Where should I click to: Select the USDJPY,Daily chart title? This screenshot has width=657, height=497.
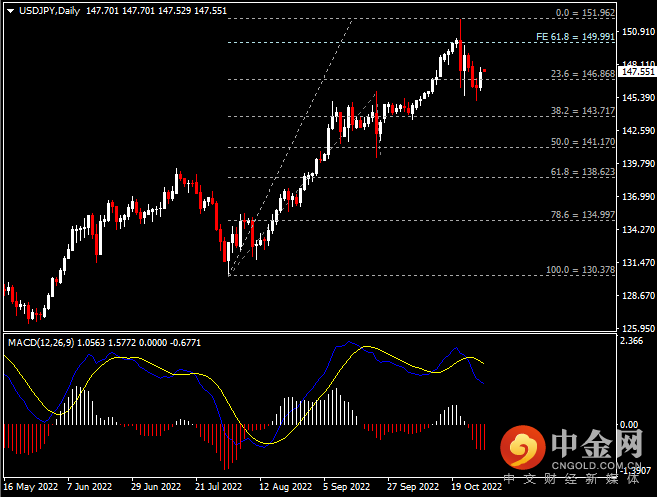[49, 11]
